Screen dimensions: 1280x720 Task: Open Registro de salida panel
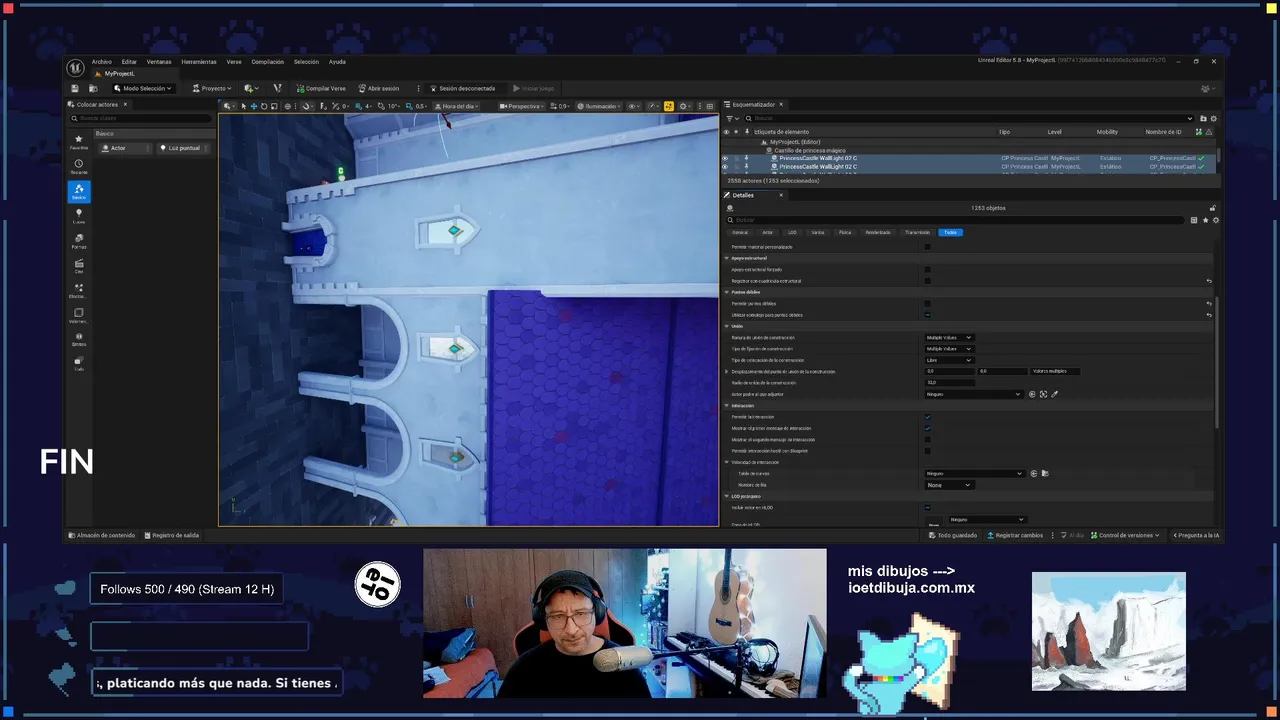(x=171, y=535)
